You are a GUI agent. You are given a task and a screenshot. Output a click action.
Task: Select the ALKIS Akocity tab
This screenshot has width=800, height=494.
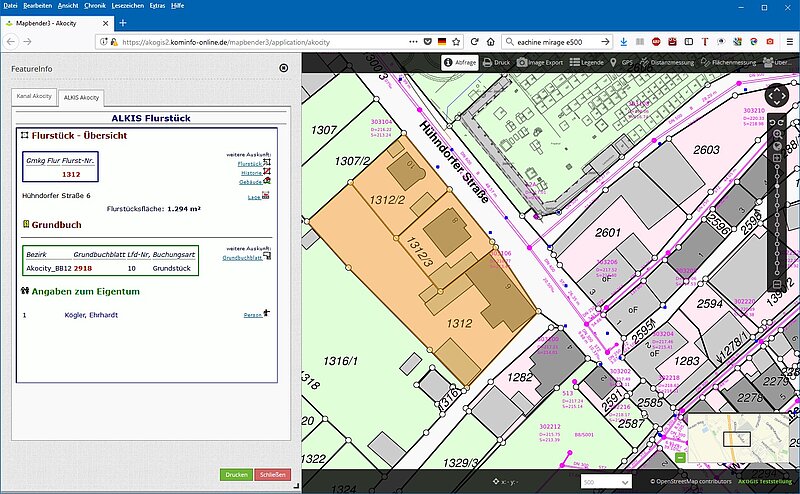(x=81, y=97)
